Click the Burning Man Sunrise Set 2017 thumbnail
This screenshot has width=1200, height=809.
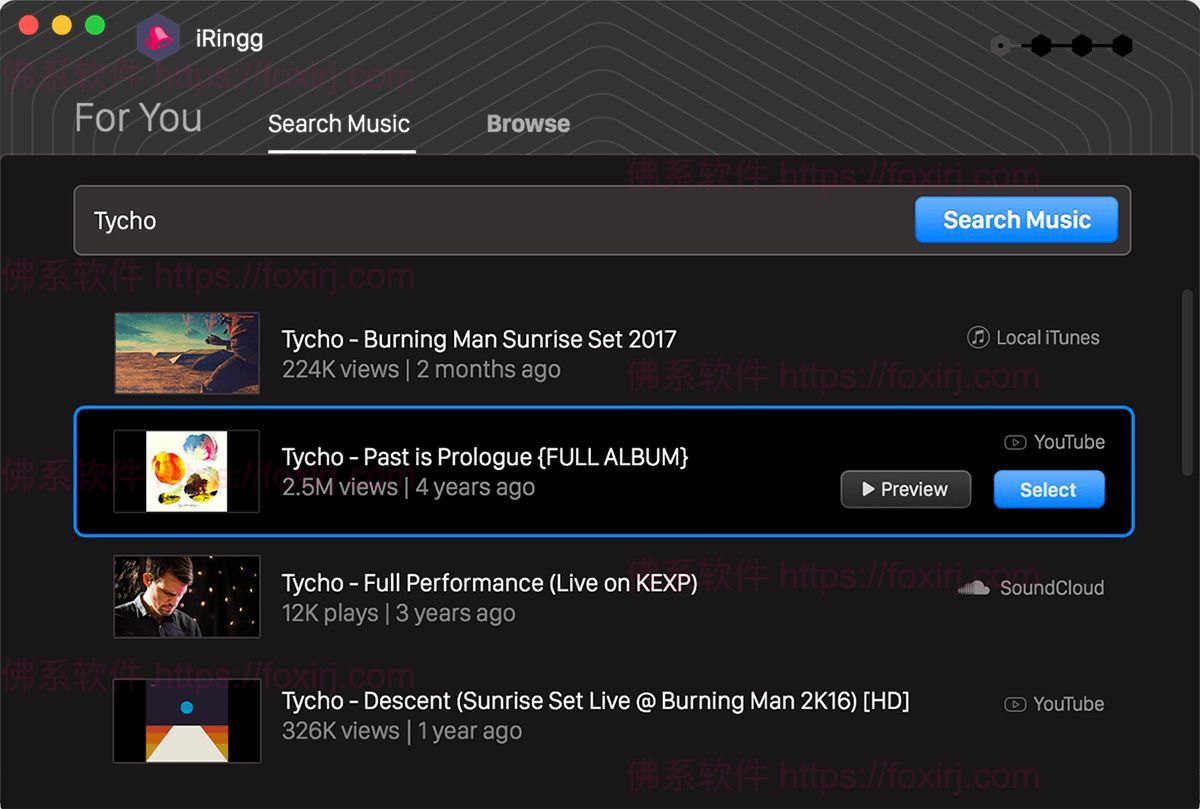tap(186, 352)
